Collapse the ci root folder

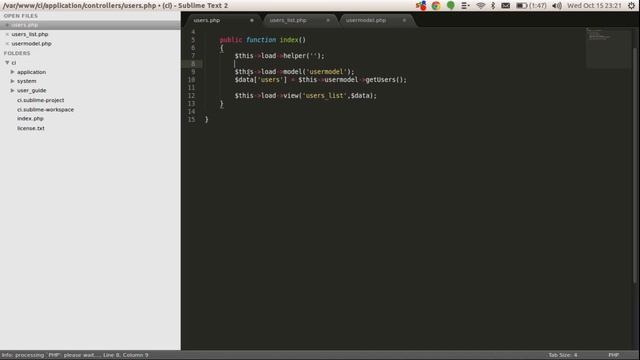(x=7, y=63)
